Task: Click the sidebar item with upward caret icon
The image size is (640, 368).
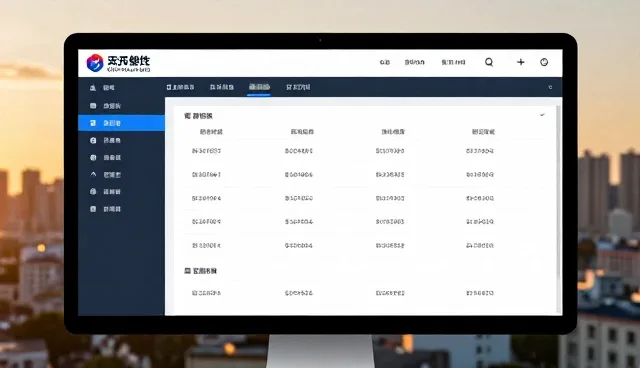Action: point(105,175)
